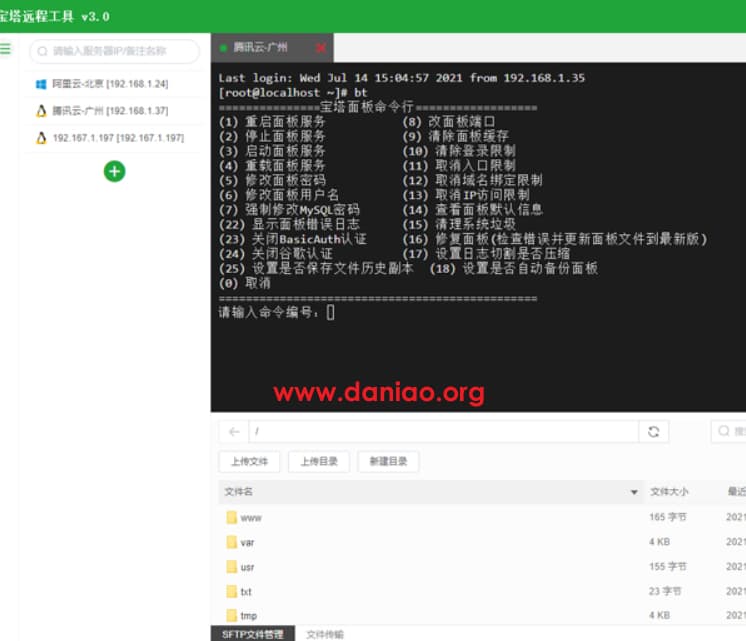Click the Linux penguin icon beside 192.168.1.37

tap(41, 111)
